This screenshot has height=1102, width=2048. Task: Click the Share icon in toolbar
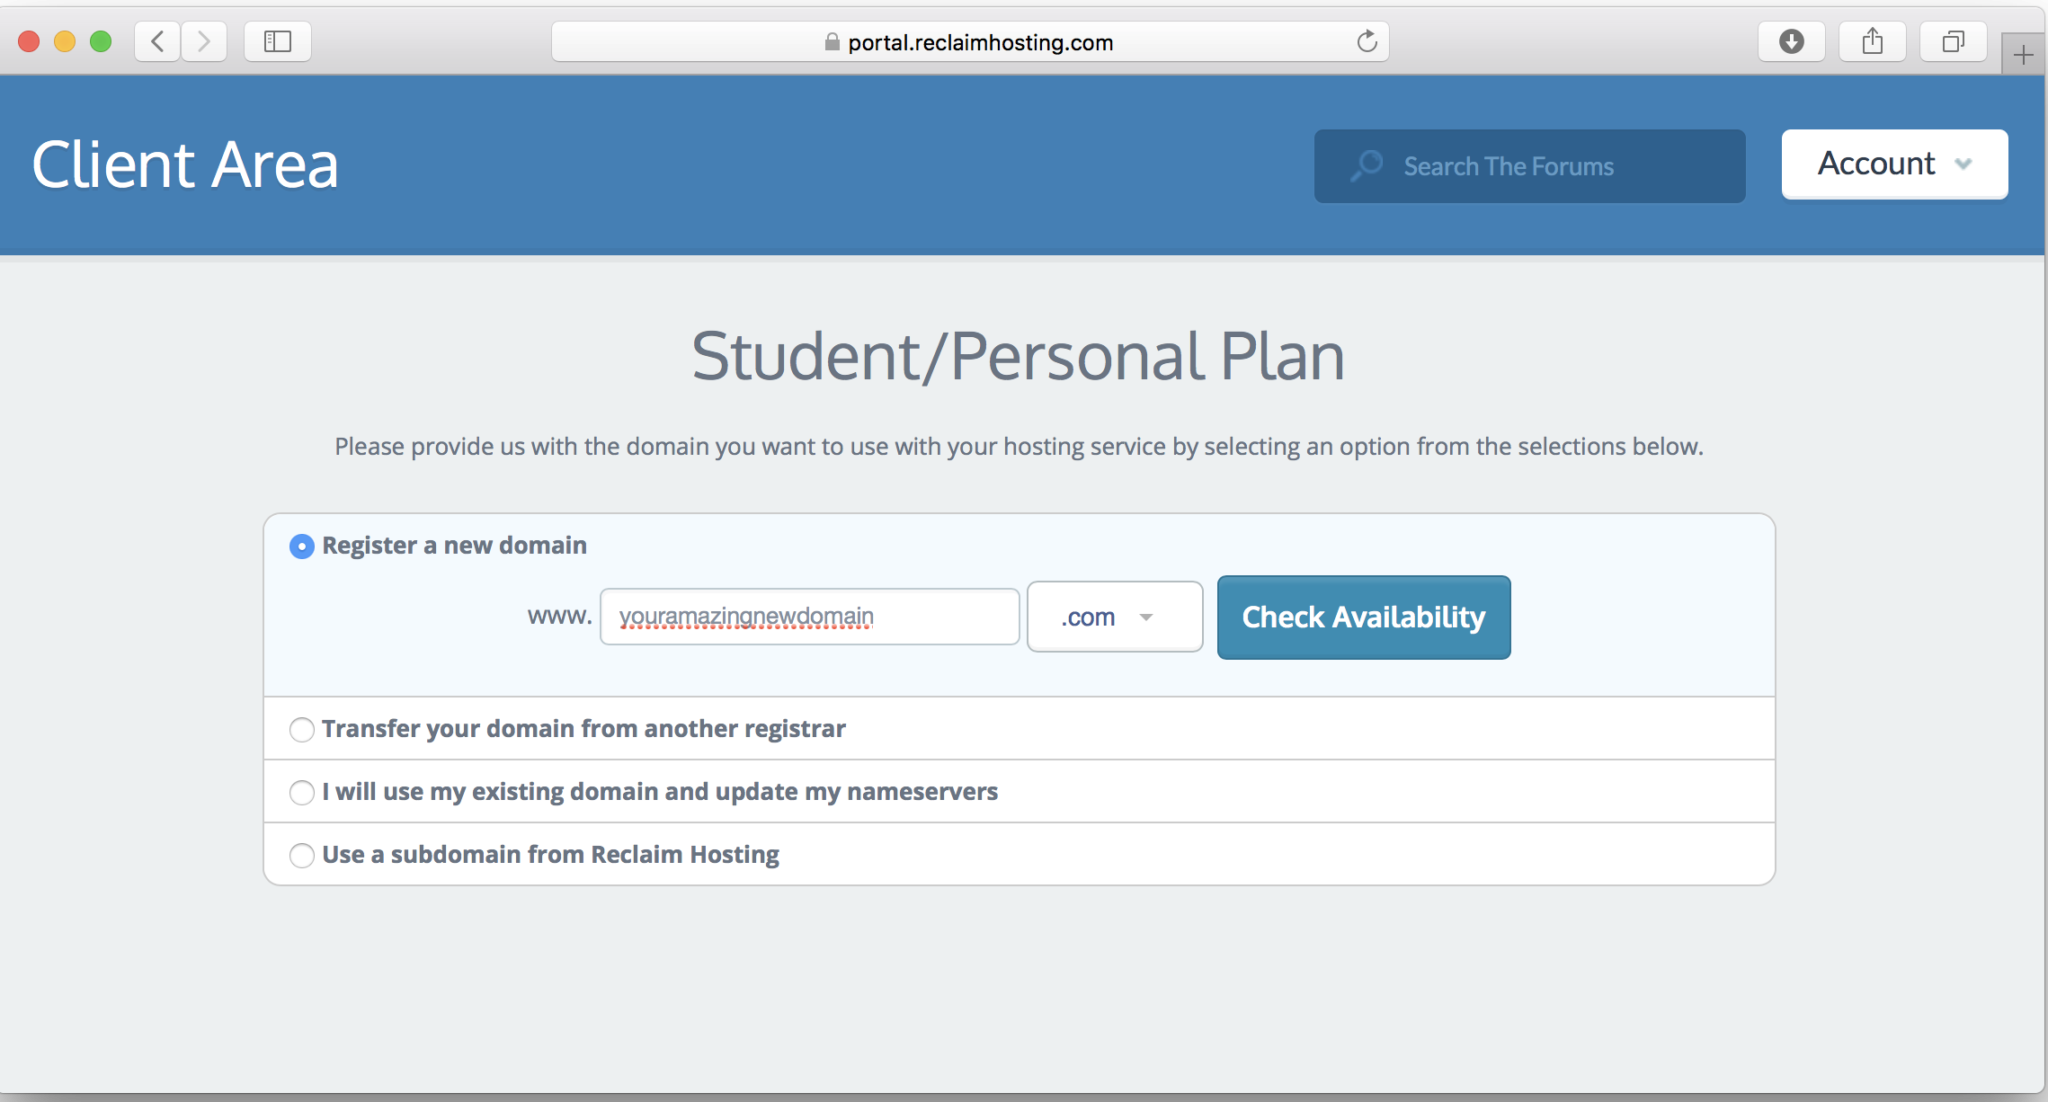click(1872, 42)
